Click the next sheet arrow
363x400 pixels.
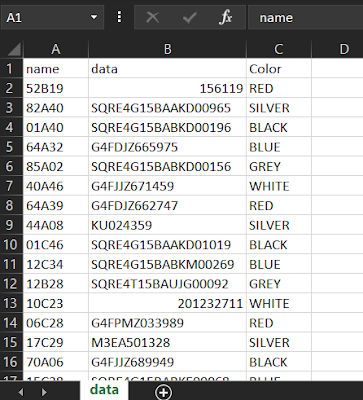pyautogui.click(x=44, y=392)
